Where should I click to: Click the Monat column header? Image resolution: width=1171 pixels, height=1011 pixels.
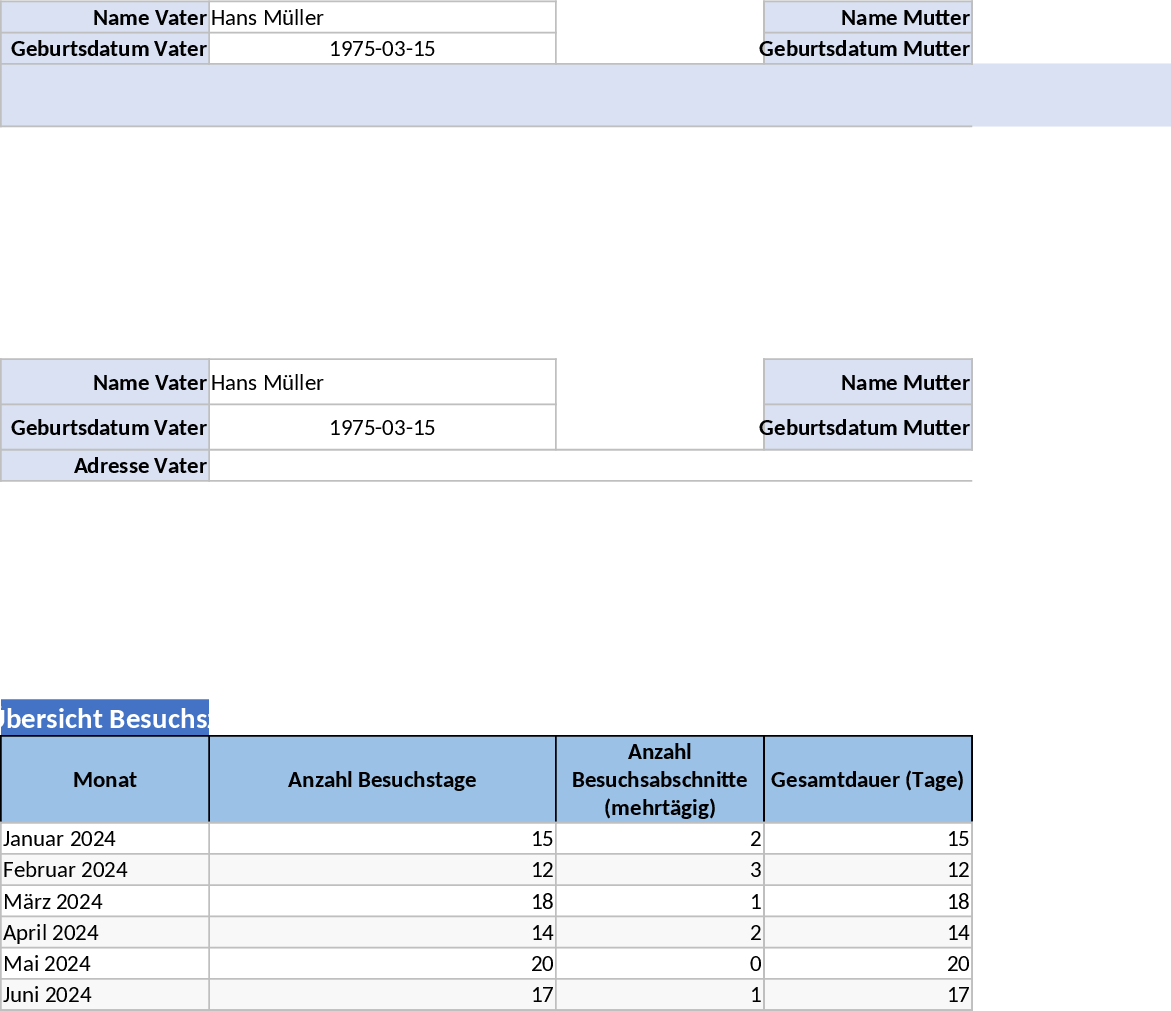[105, 779]
